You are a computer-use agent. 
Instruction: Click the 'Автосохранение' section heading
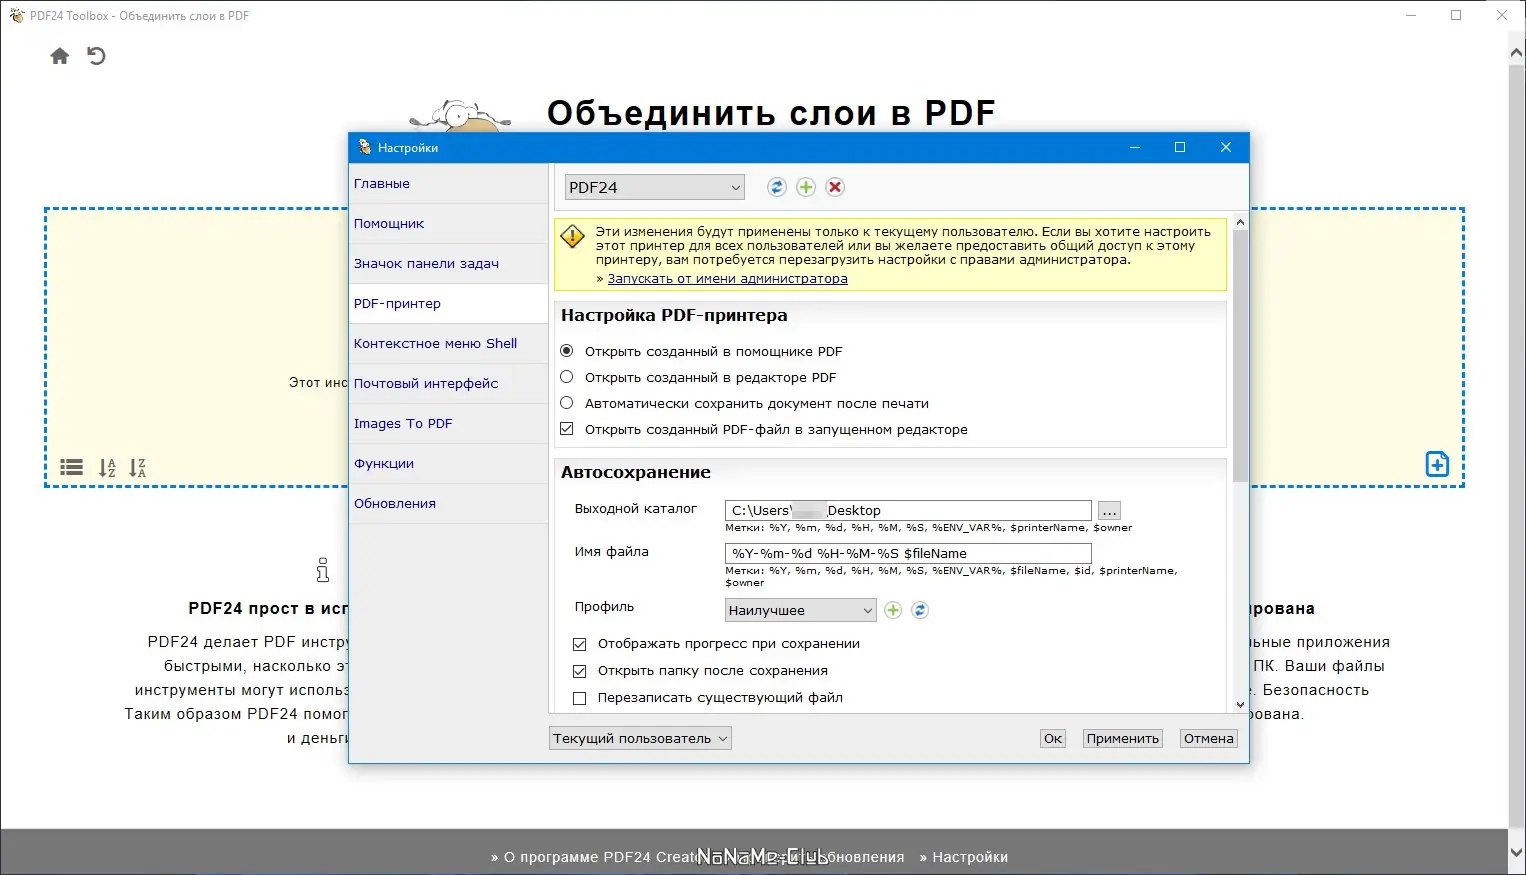[636, 472]
